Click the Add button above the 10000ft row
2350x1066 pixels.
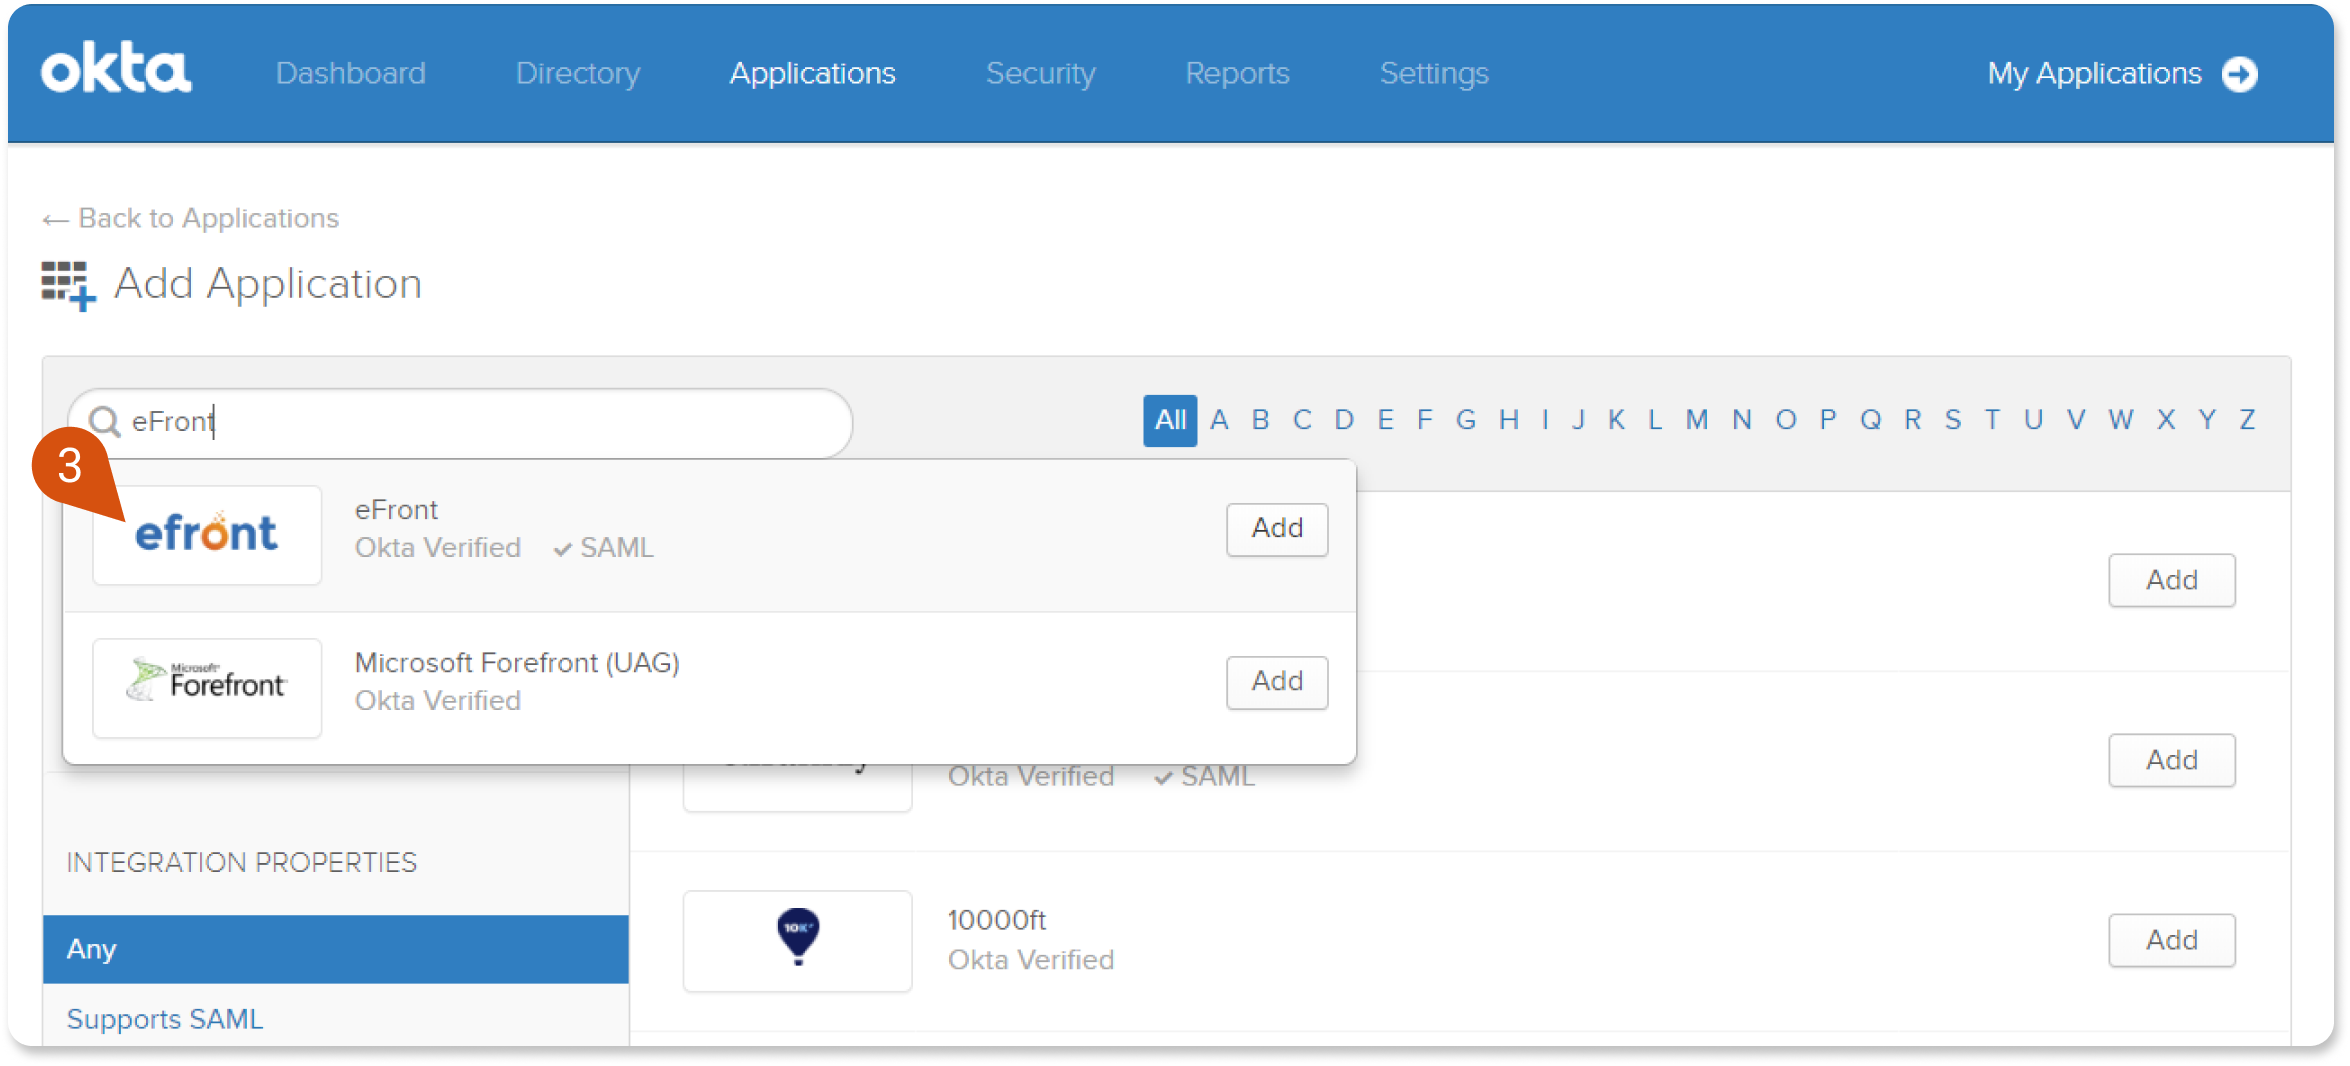click(2171, 760)
